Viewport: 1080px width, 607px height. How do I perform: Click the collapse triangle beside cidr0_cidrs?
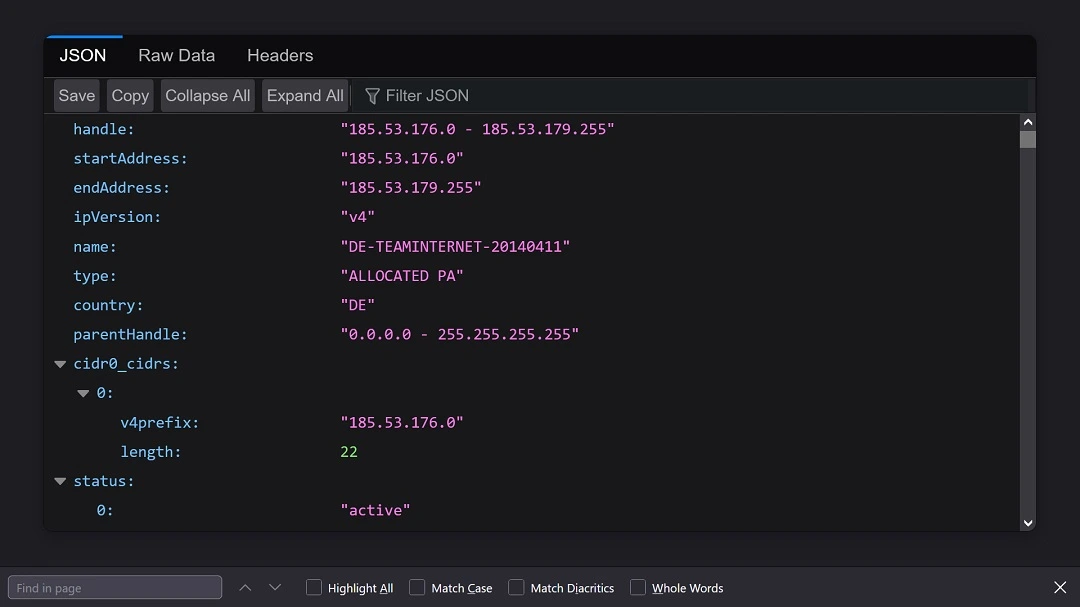click(x=59, y=363)
